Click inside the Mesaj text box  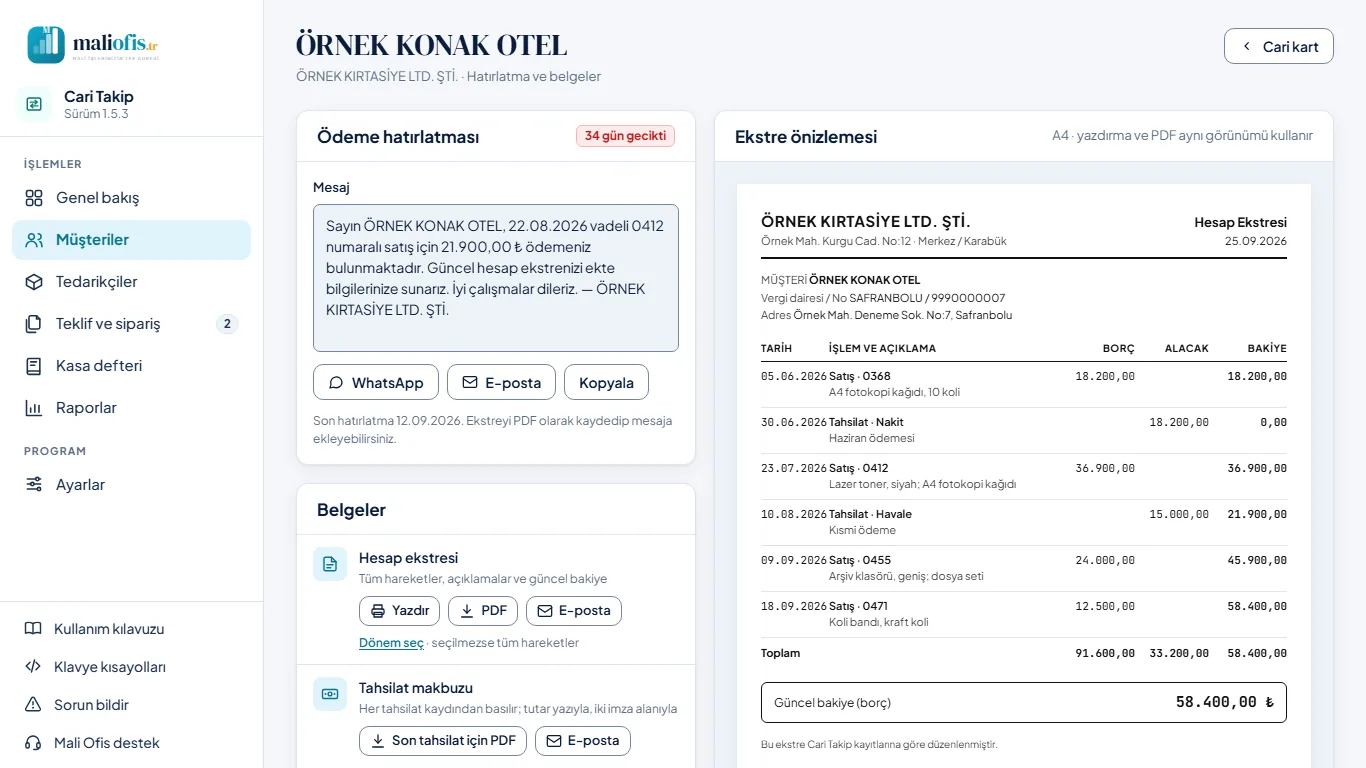(496, 278)
